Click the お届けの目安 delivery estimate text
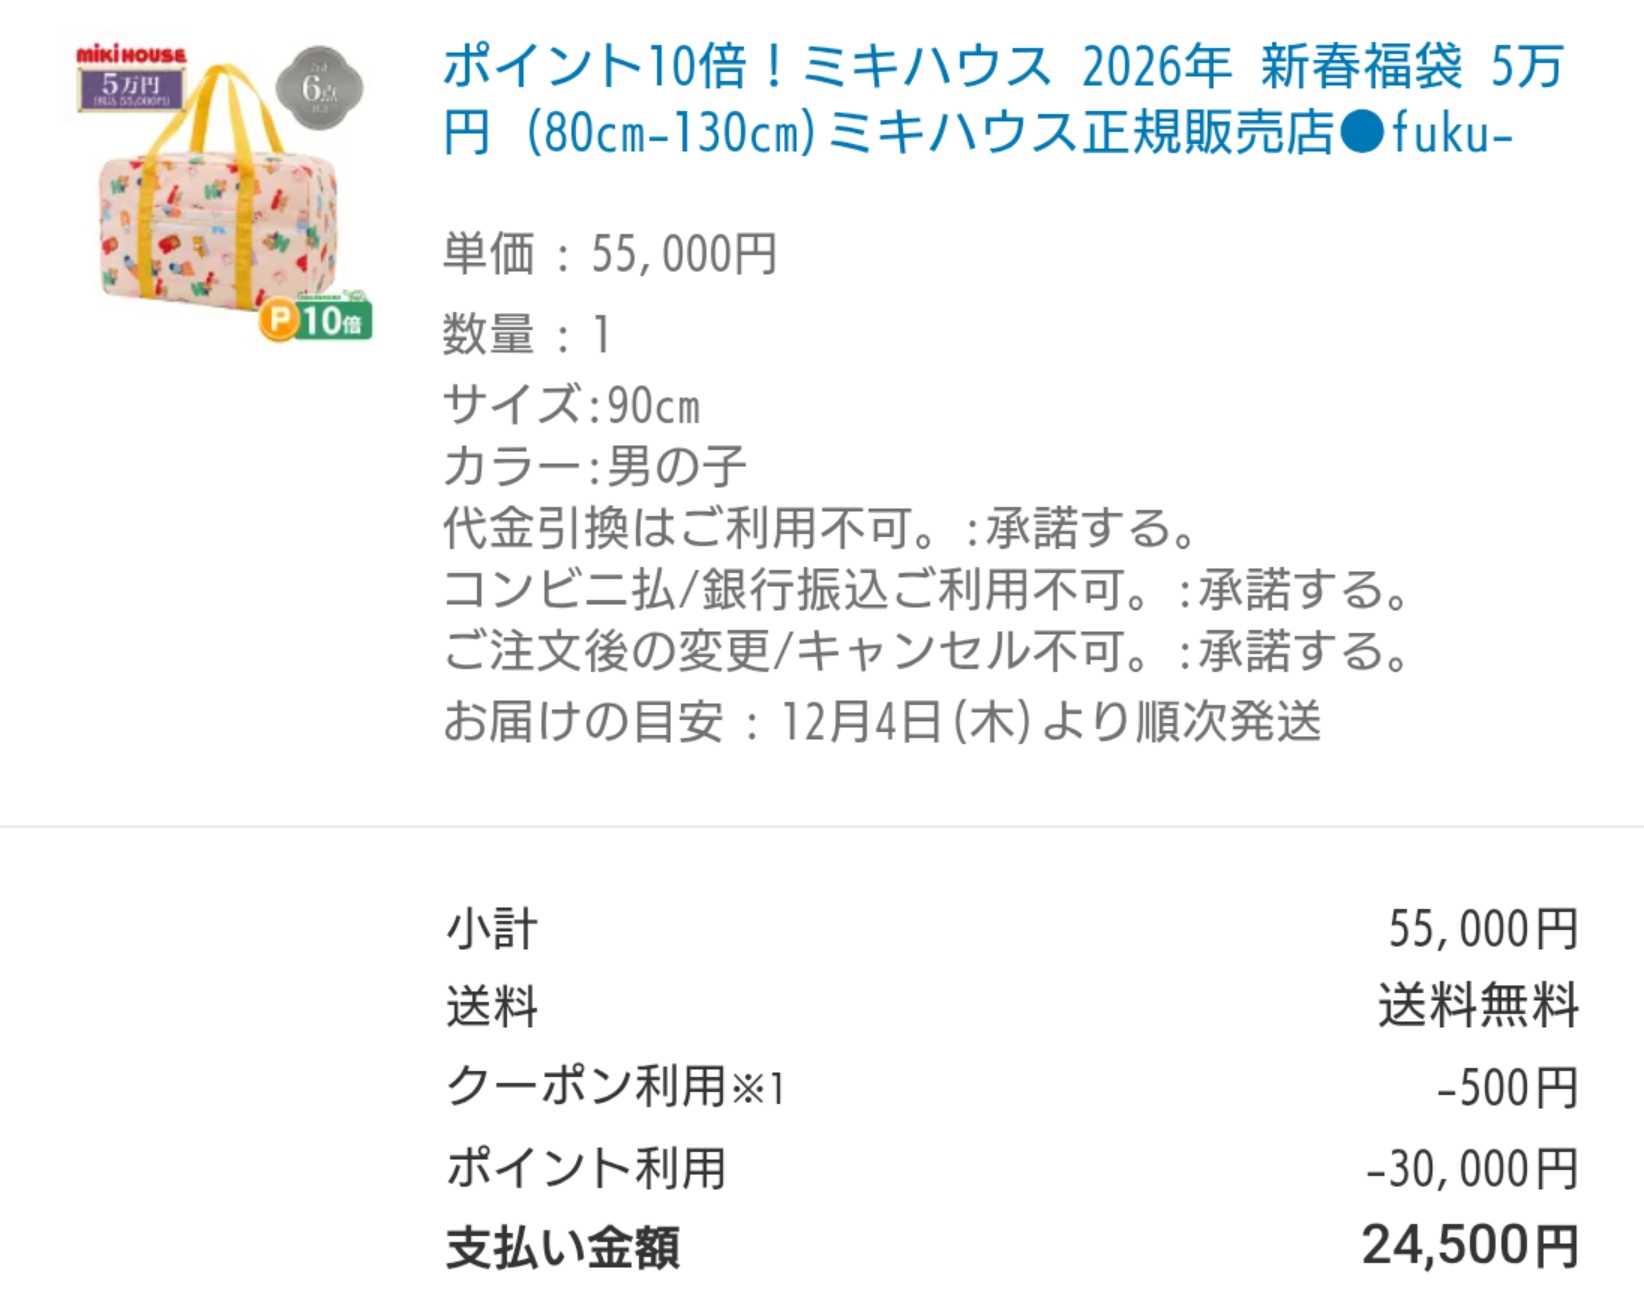Viewport: 1644px width, 1316px height. (x=882, y=721)
